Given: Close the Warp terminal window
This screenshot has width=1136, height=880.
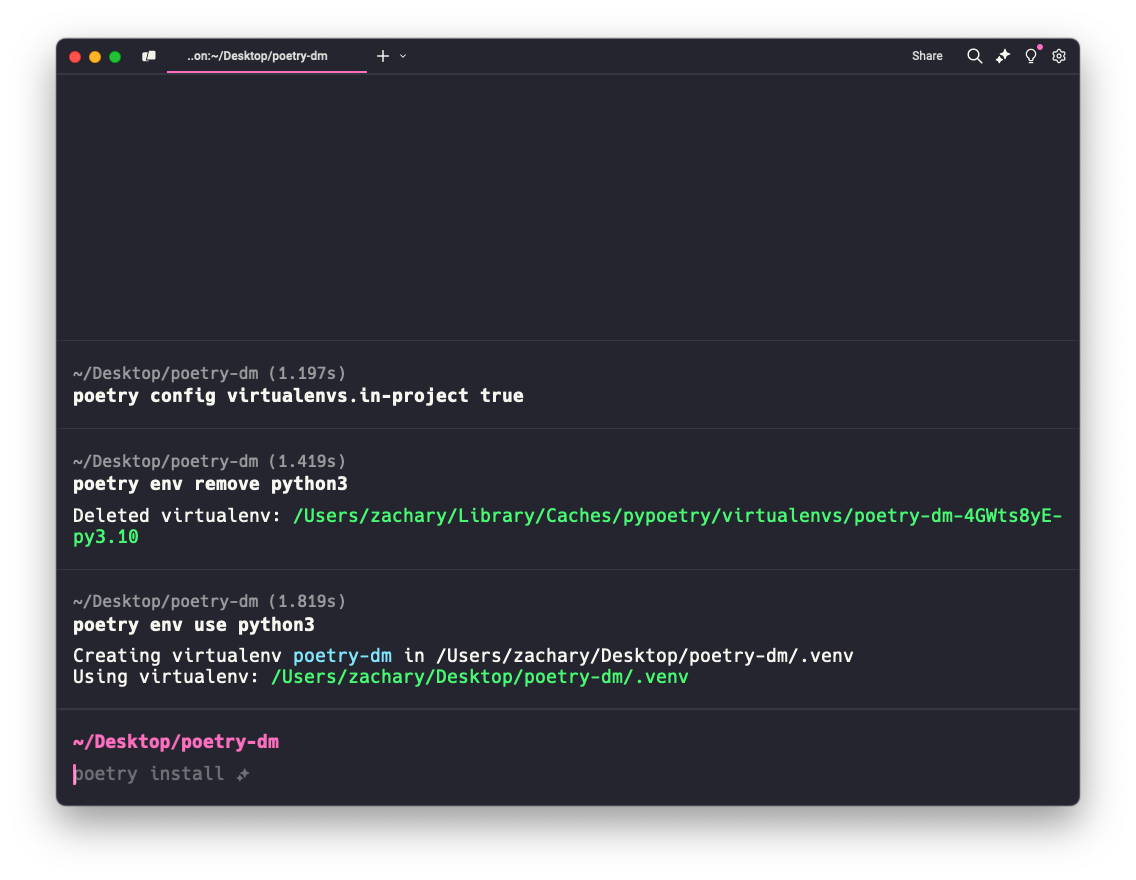Looking at the screenshot, I should coord(75,57).
